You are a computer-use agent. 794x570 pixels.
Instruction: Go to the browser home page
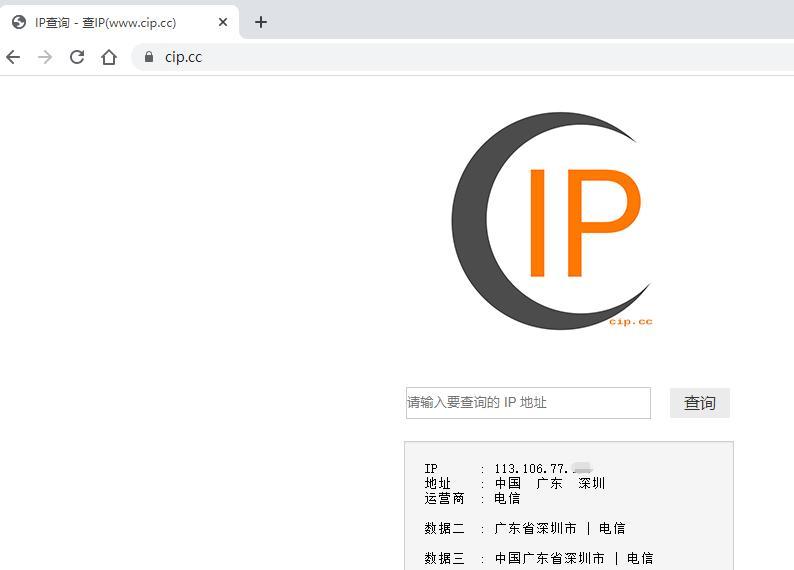coord(109,57)
